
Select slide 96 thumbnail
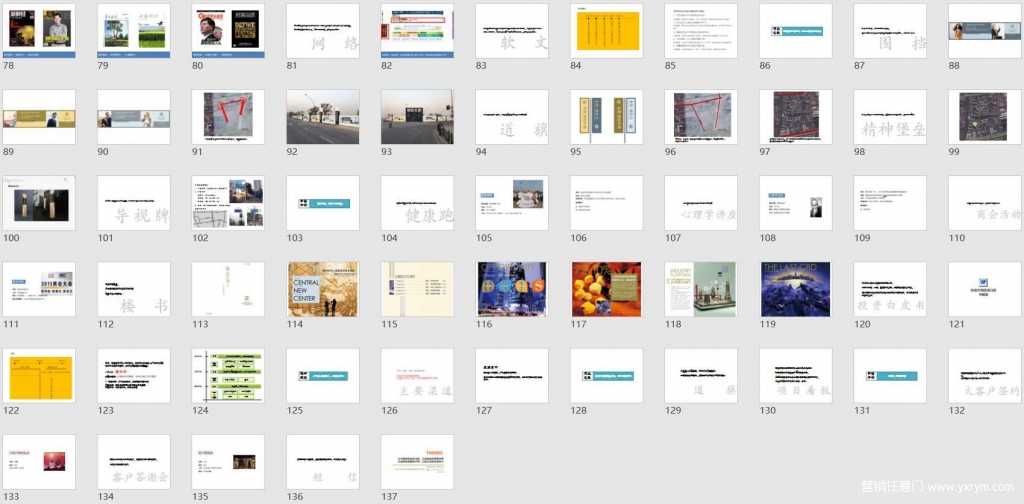[701, 117]
